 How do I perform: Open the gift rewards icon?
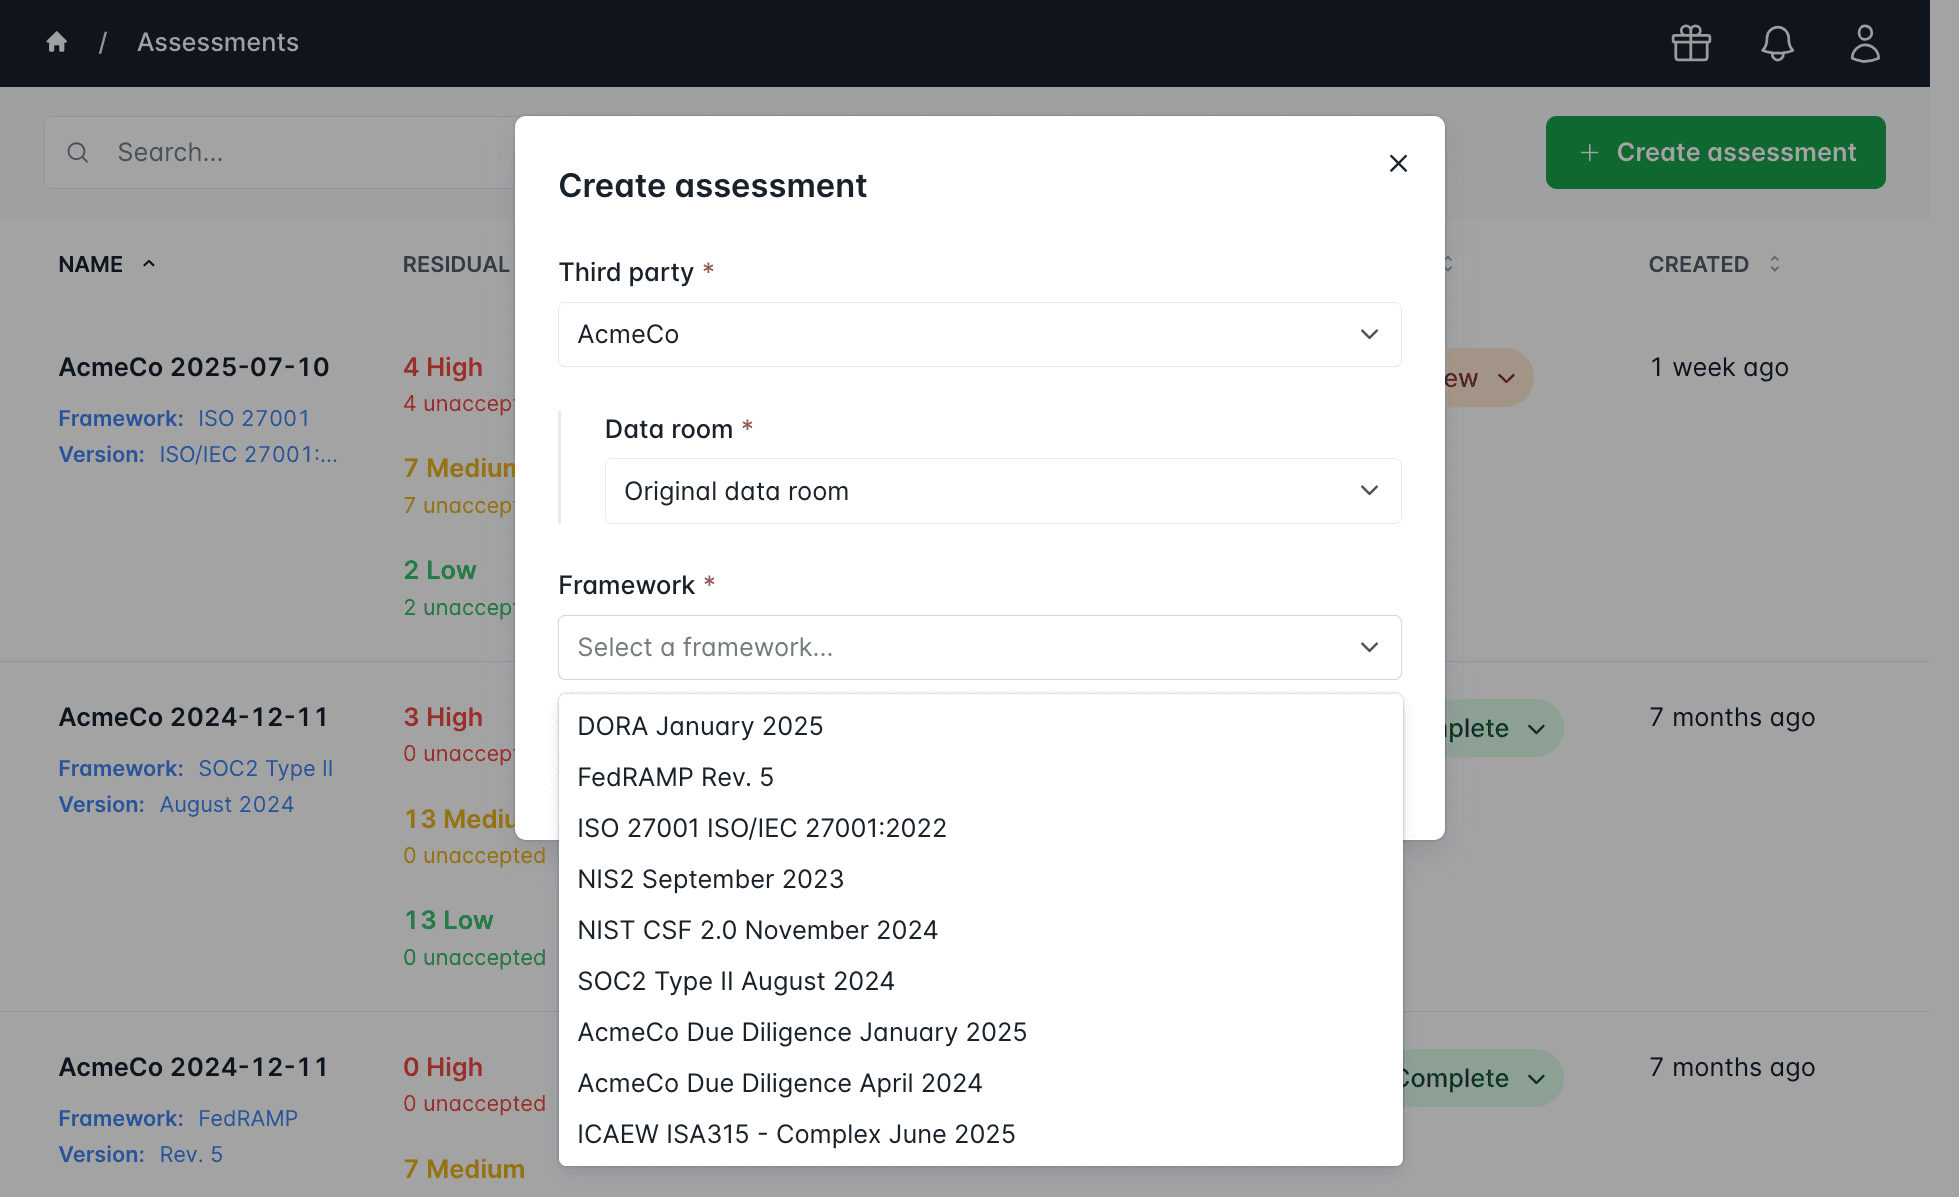[x=1691, y=43]
